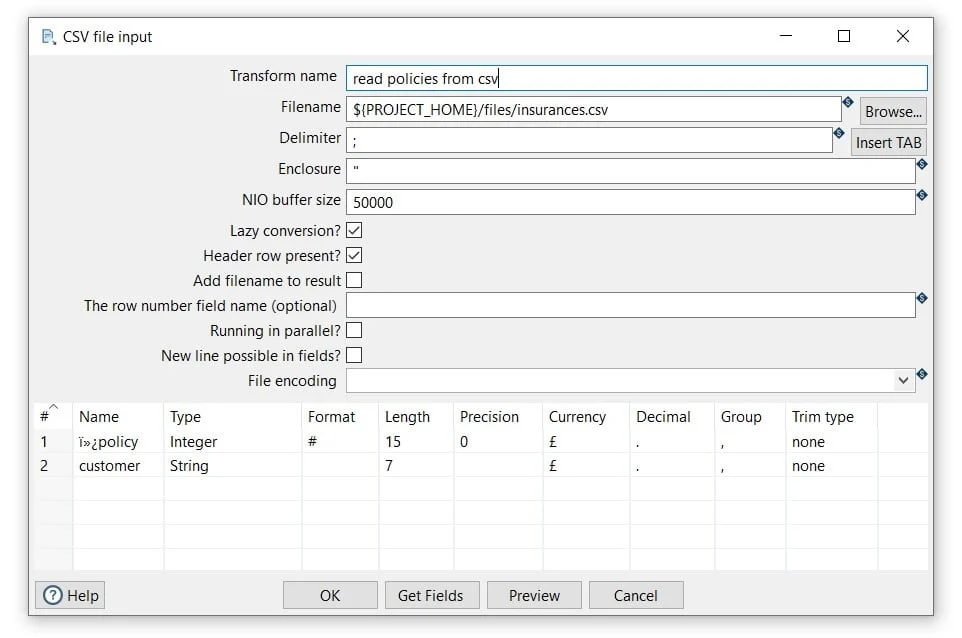This screenshot has height=638, width=962.
Task: Open variable picker for File encoding
Action: pyautogui.click(x=923, y=374)
